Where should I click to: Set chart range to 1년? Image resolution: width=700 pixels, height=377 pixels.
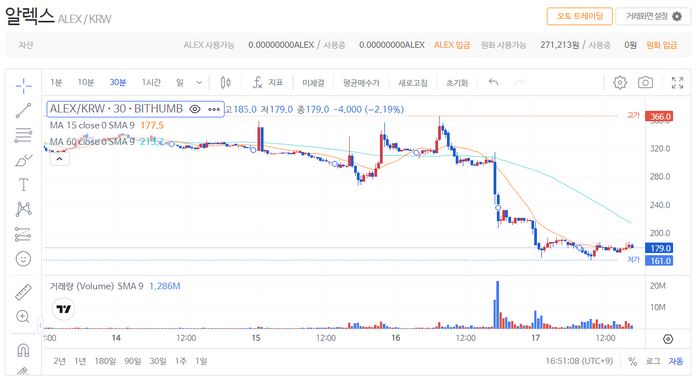tap(80, 361)
